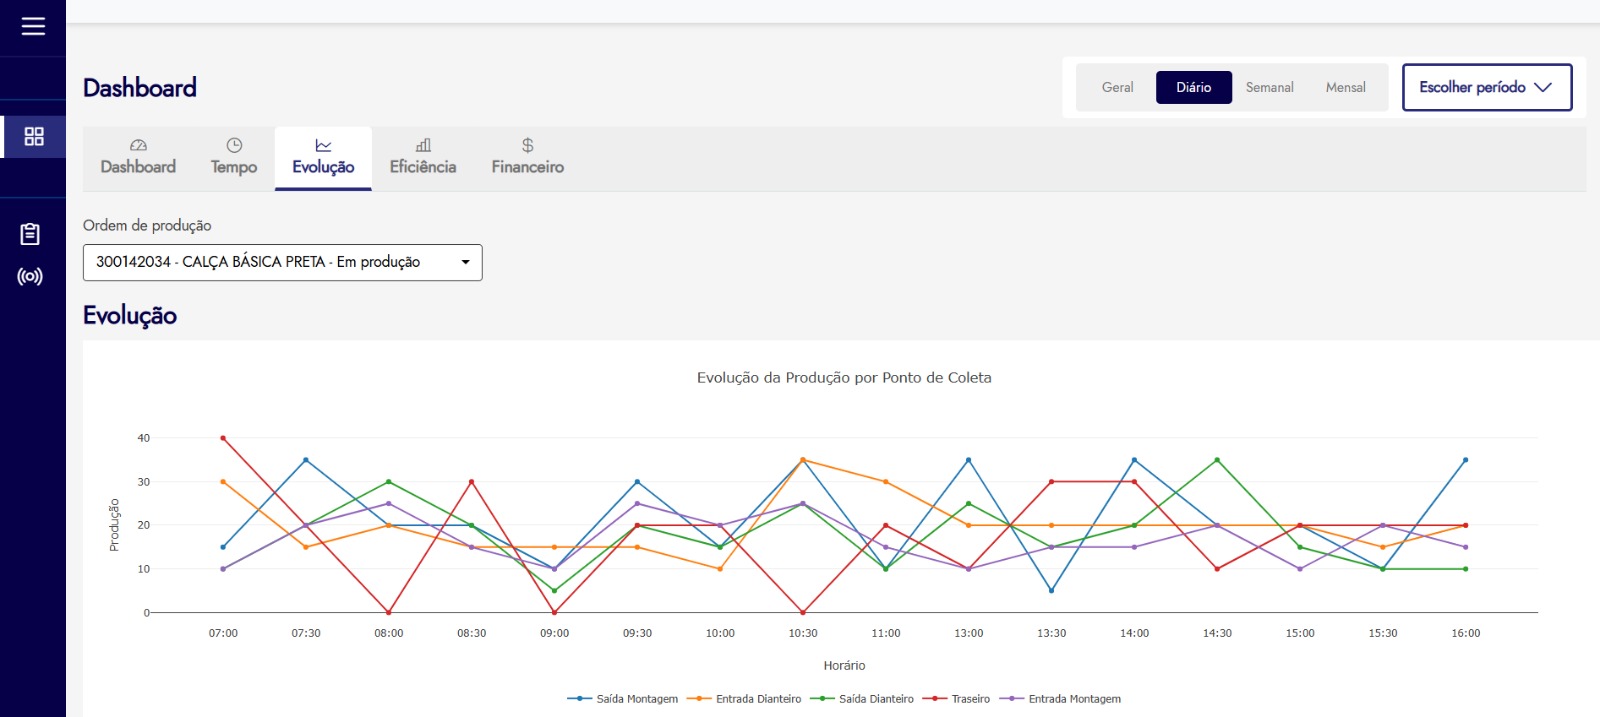The image size is (1600, 717).
Task: Click the 16:00 Saída Montagem data point
Action: (1465, 460)
